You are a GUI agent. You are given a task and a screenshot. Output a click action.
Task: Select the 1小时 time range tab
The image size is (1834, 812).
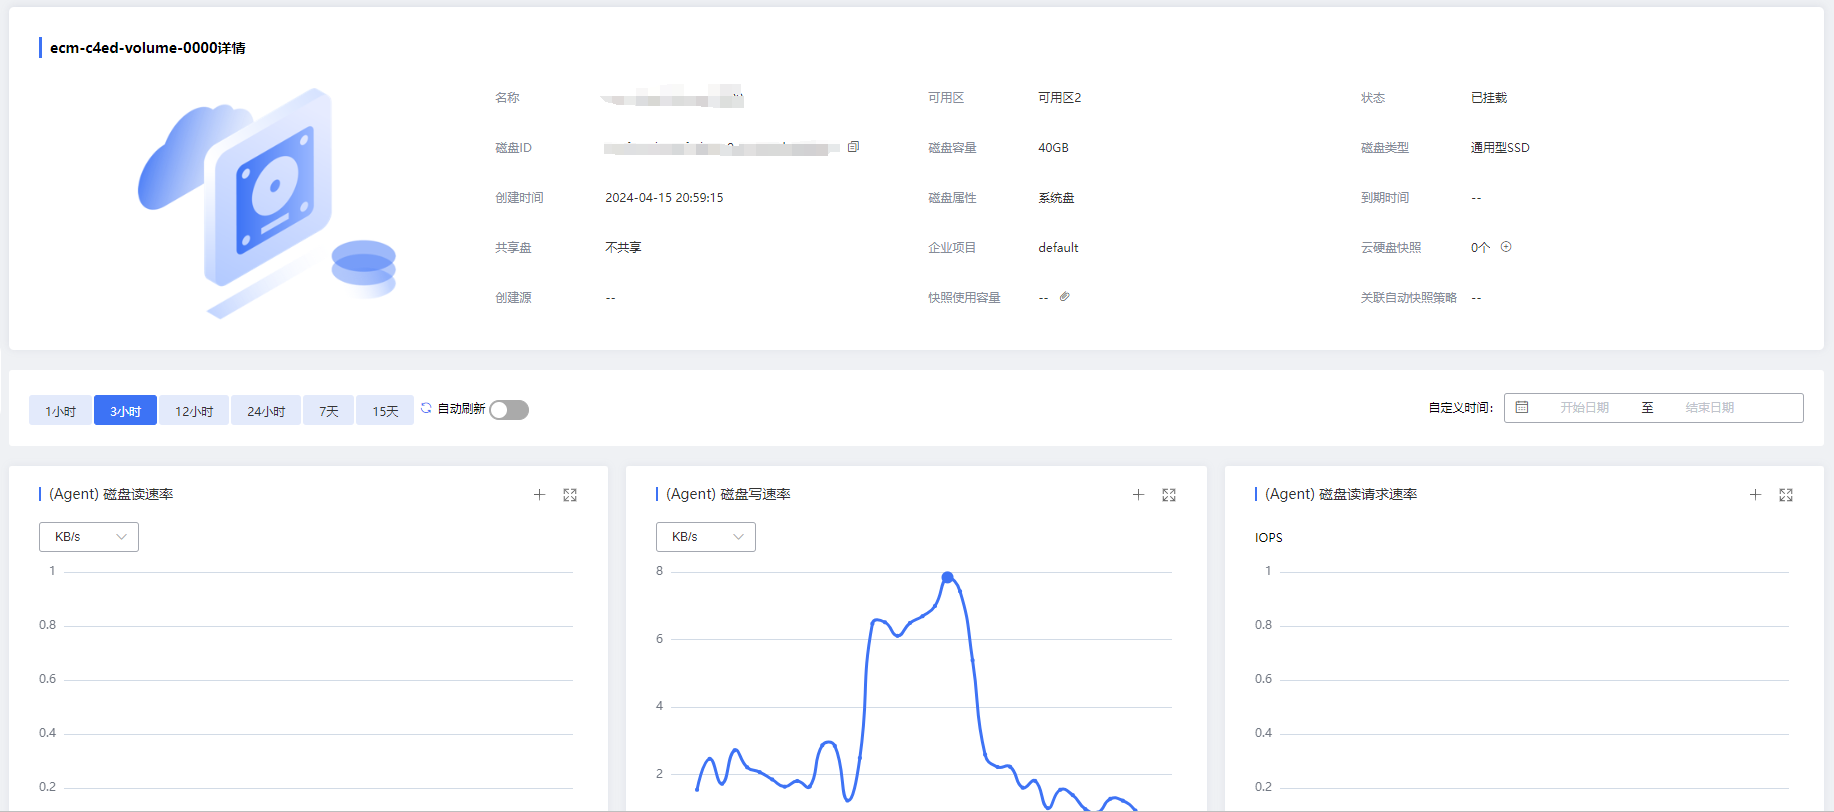point(60,411)
